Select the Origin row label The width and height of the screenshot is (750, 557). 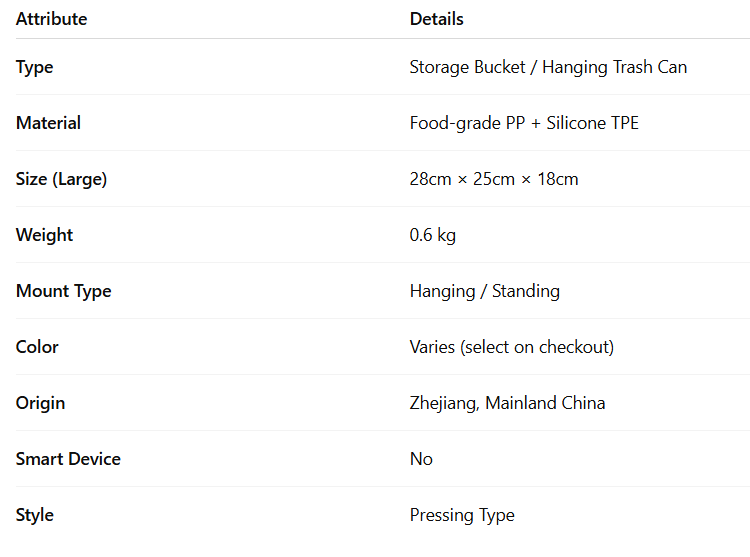coord(40,403)
